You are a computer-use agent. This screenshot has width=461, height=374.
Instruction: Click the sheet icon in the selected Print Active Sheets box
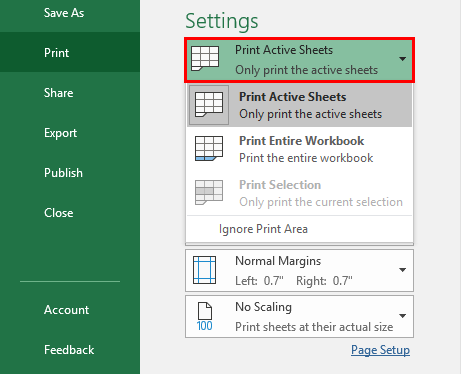pos(205,58)
